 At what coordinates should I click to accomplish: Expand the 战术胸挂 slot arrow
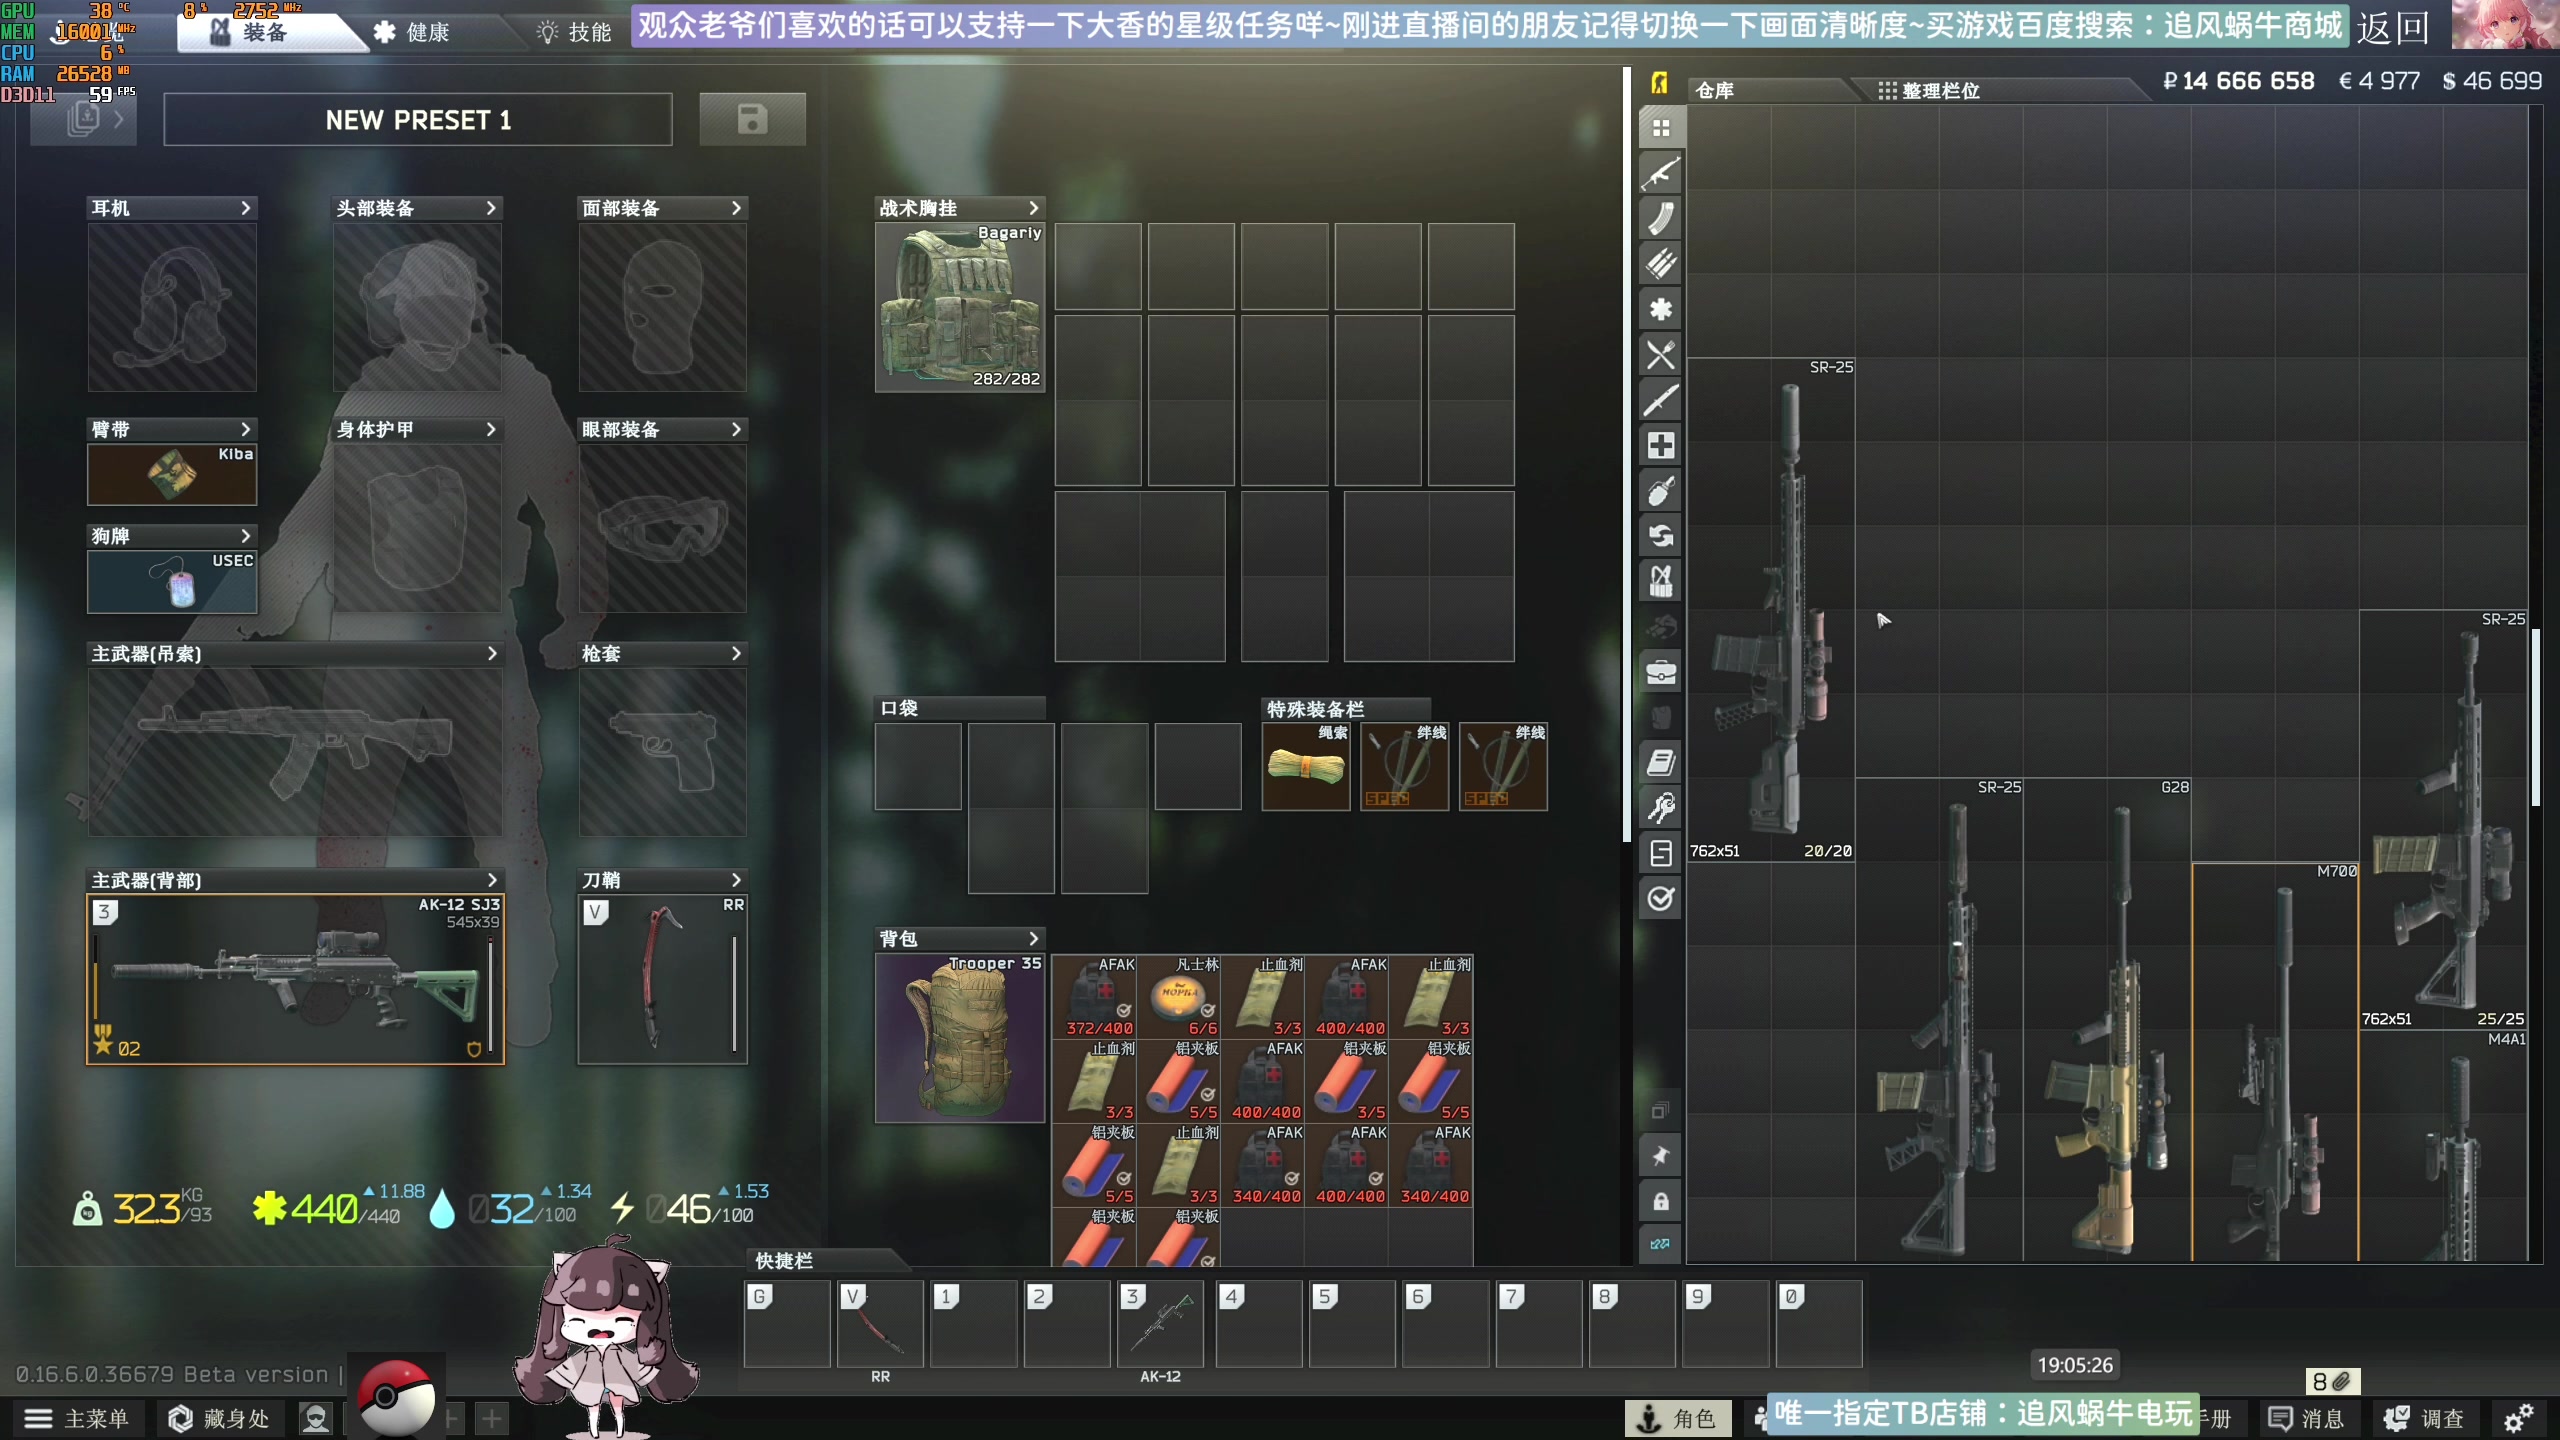[1034, 208]
